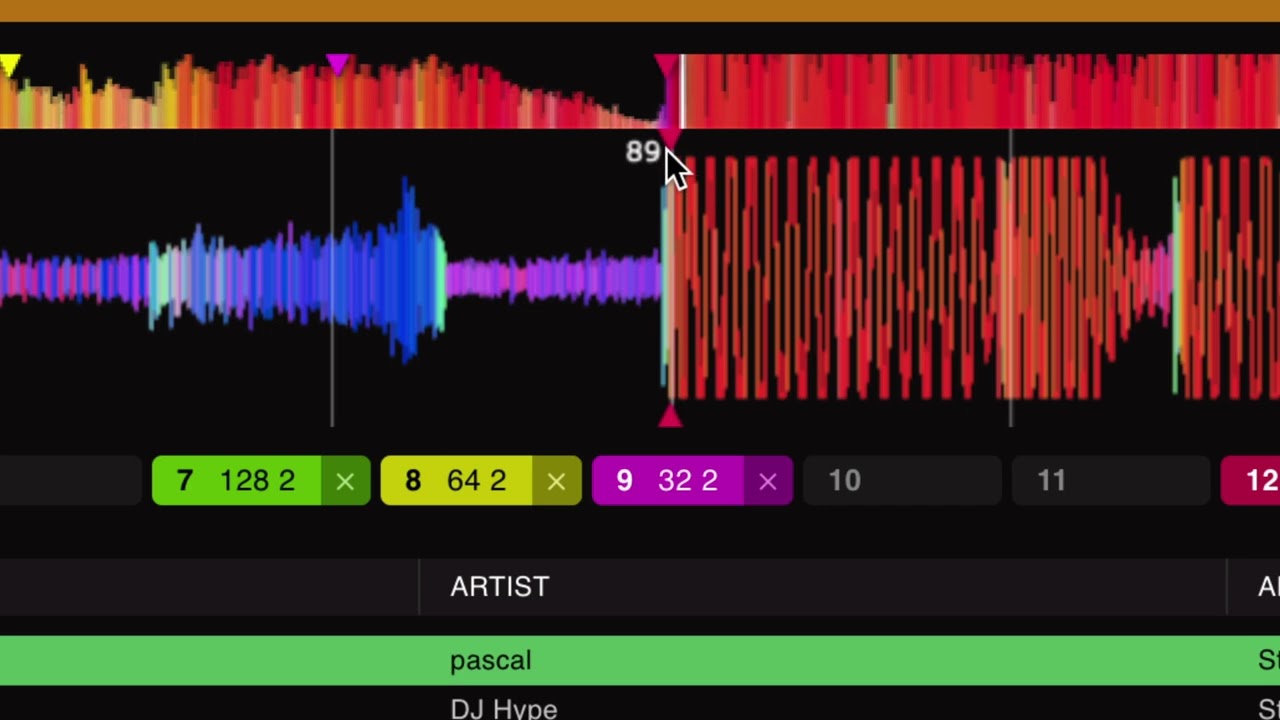Trigger yellow cue pad 8 labeled 64 2
Image resolution: width=1280 pixels, height=720 pixels.
point(457,481)
